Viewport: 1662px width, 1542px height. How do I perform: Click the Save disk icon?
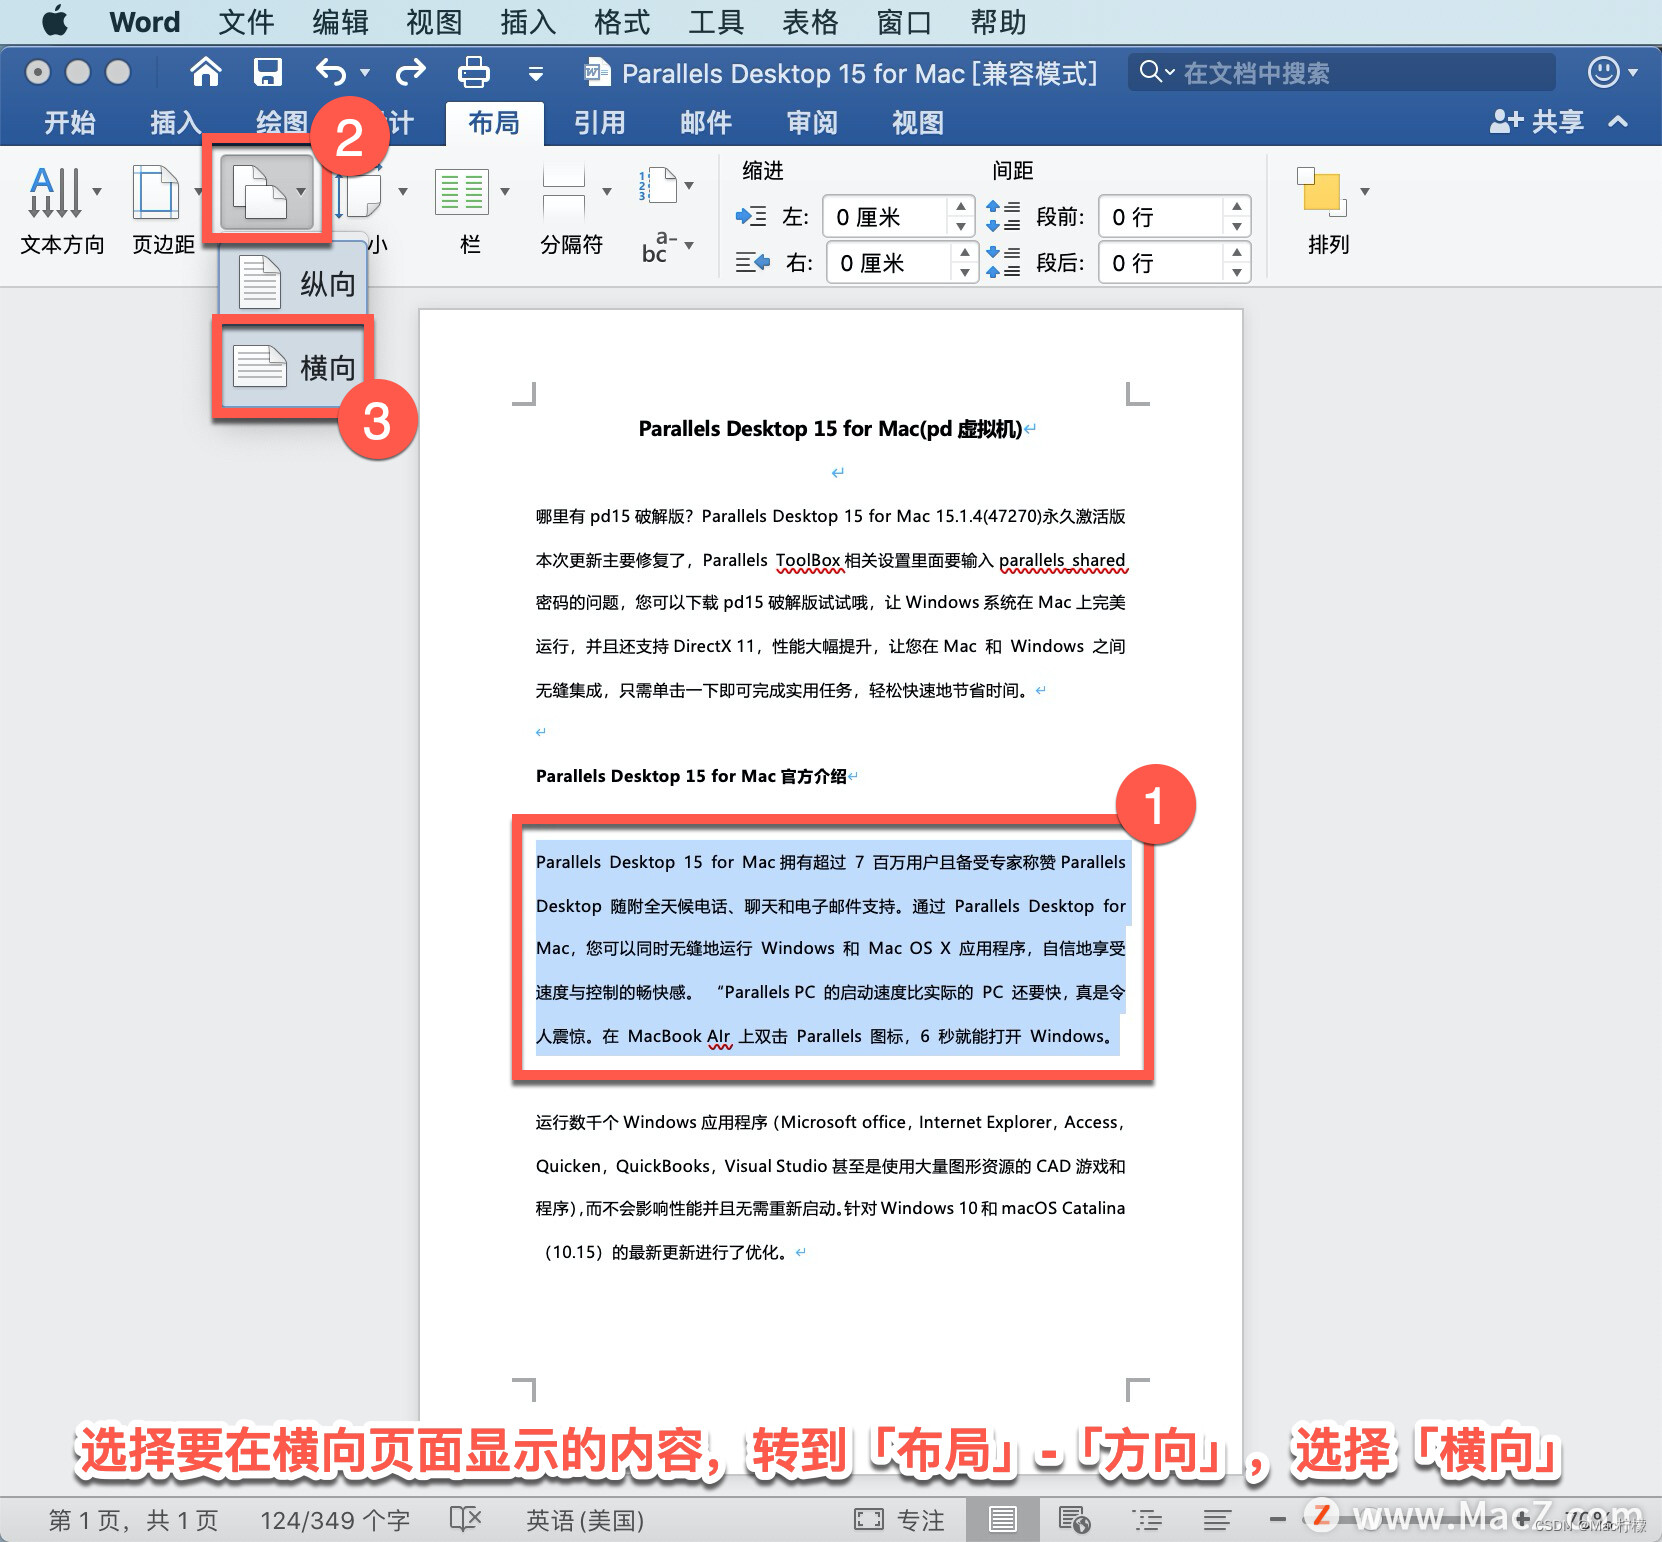click(268, 72)
